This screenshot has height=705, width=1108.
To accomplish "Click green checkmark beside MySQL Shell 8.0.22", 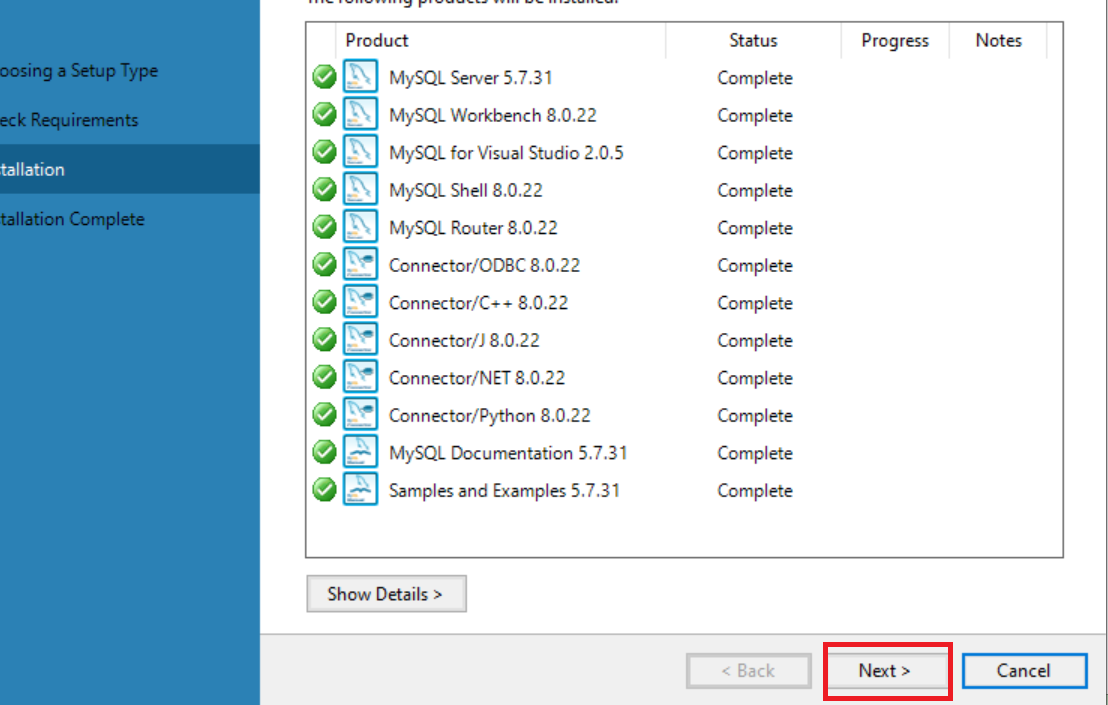I will point(324,189).
